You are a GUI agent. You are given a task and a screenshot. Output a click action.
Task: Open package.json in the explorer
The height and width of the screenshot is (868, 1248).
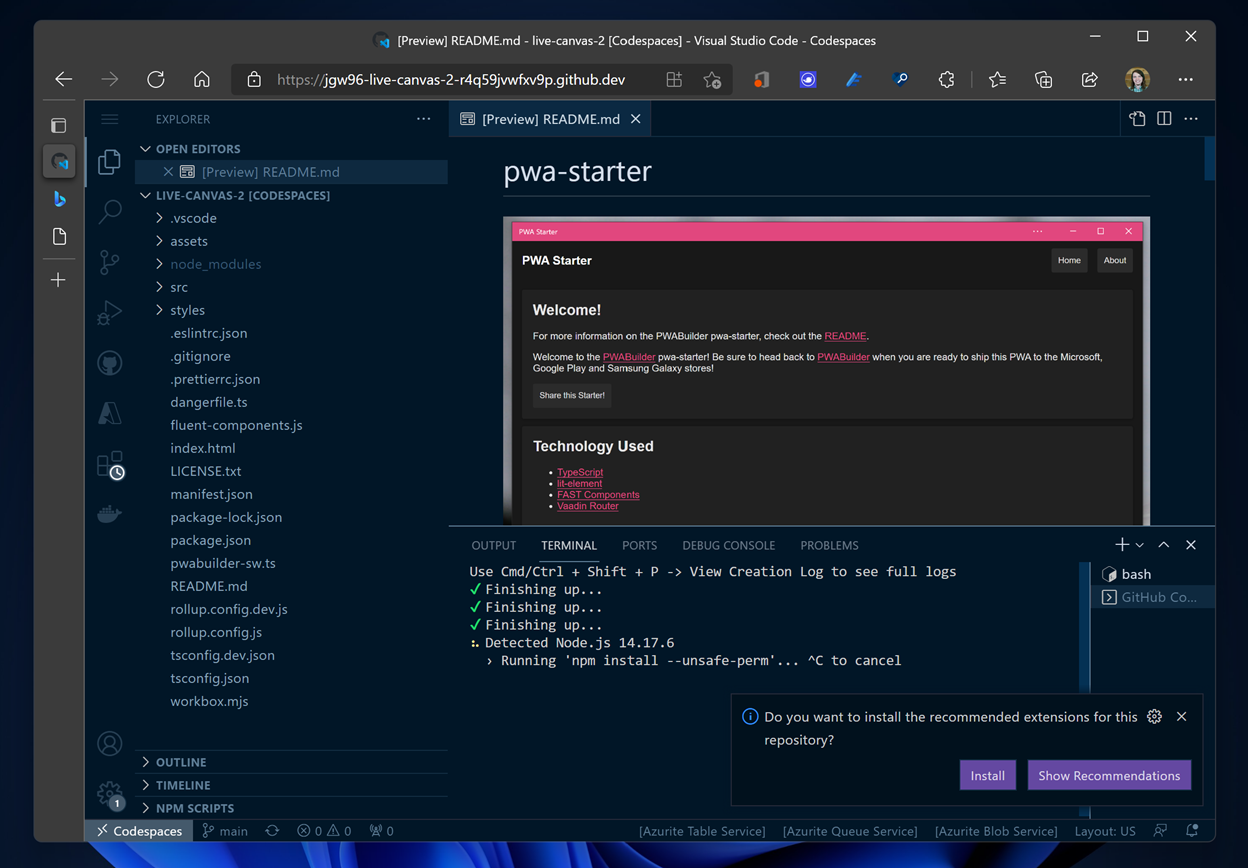(x=210, y=540)
